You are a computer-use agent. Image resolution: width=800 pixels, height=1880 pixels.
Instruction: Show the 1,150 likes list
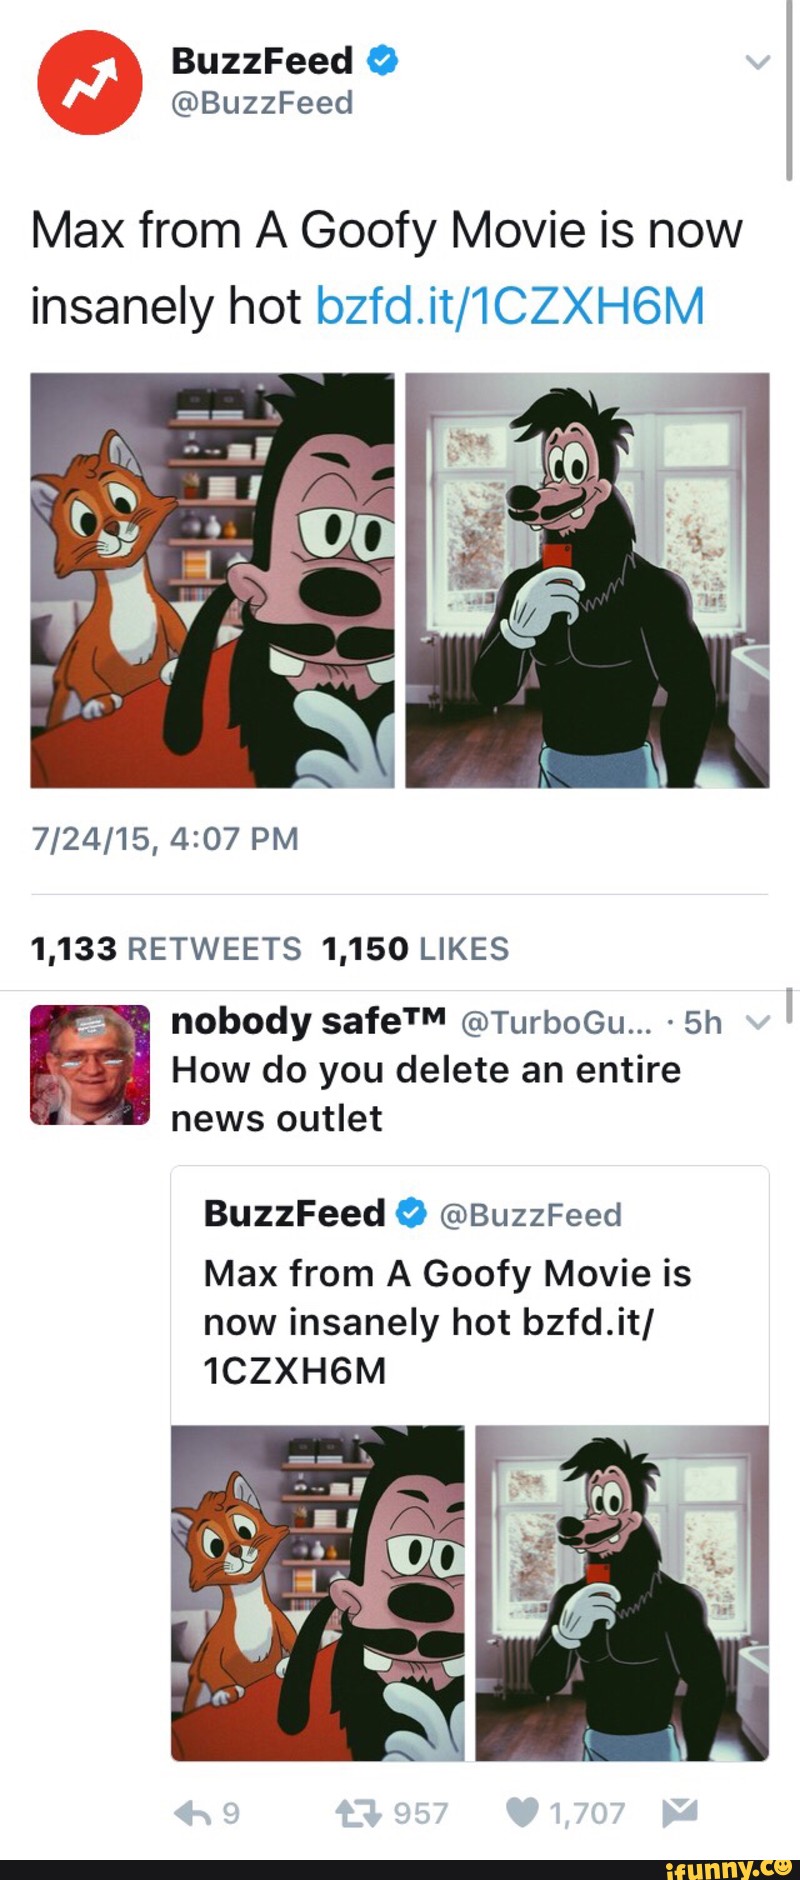[415, 948]
